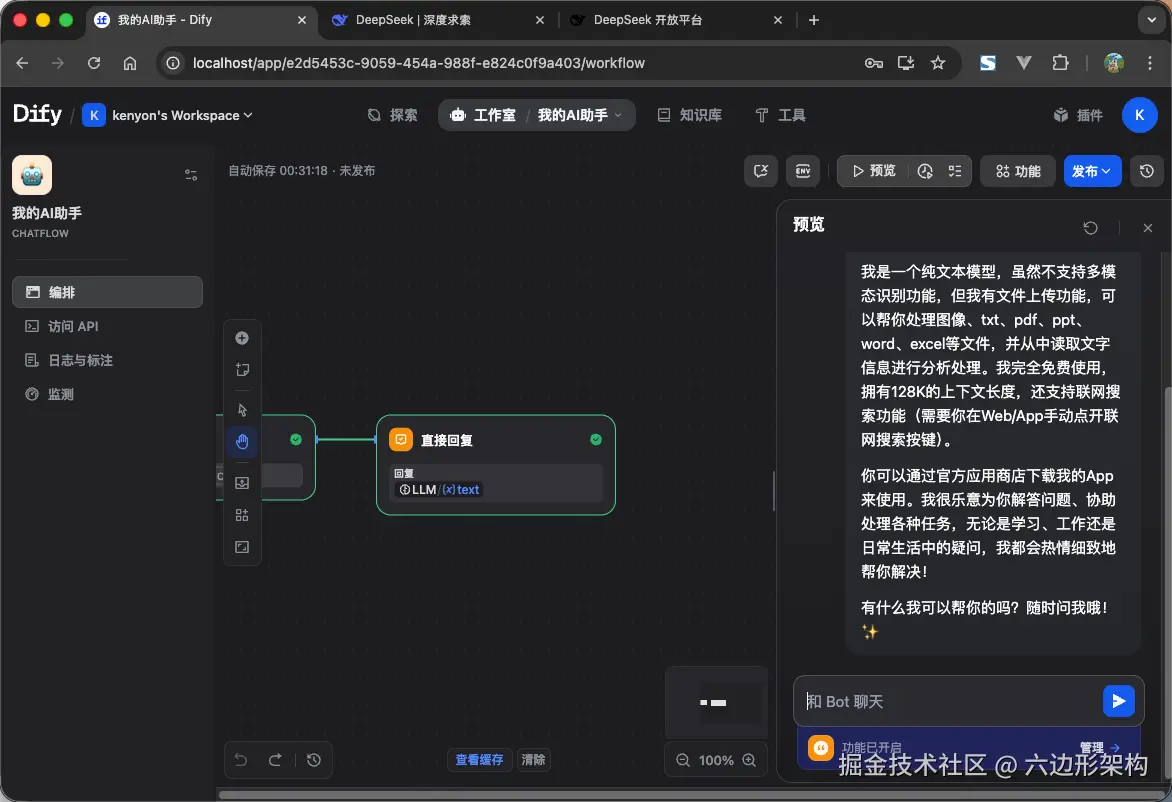Click the green check on the 直接回复 node

tap(596, 439)
